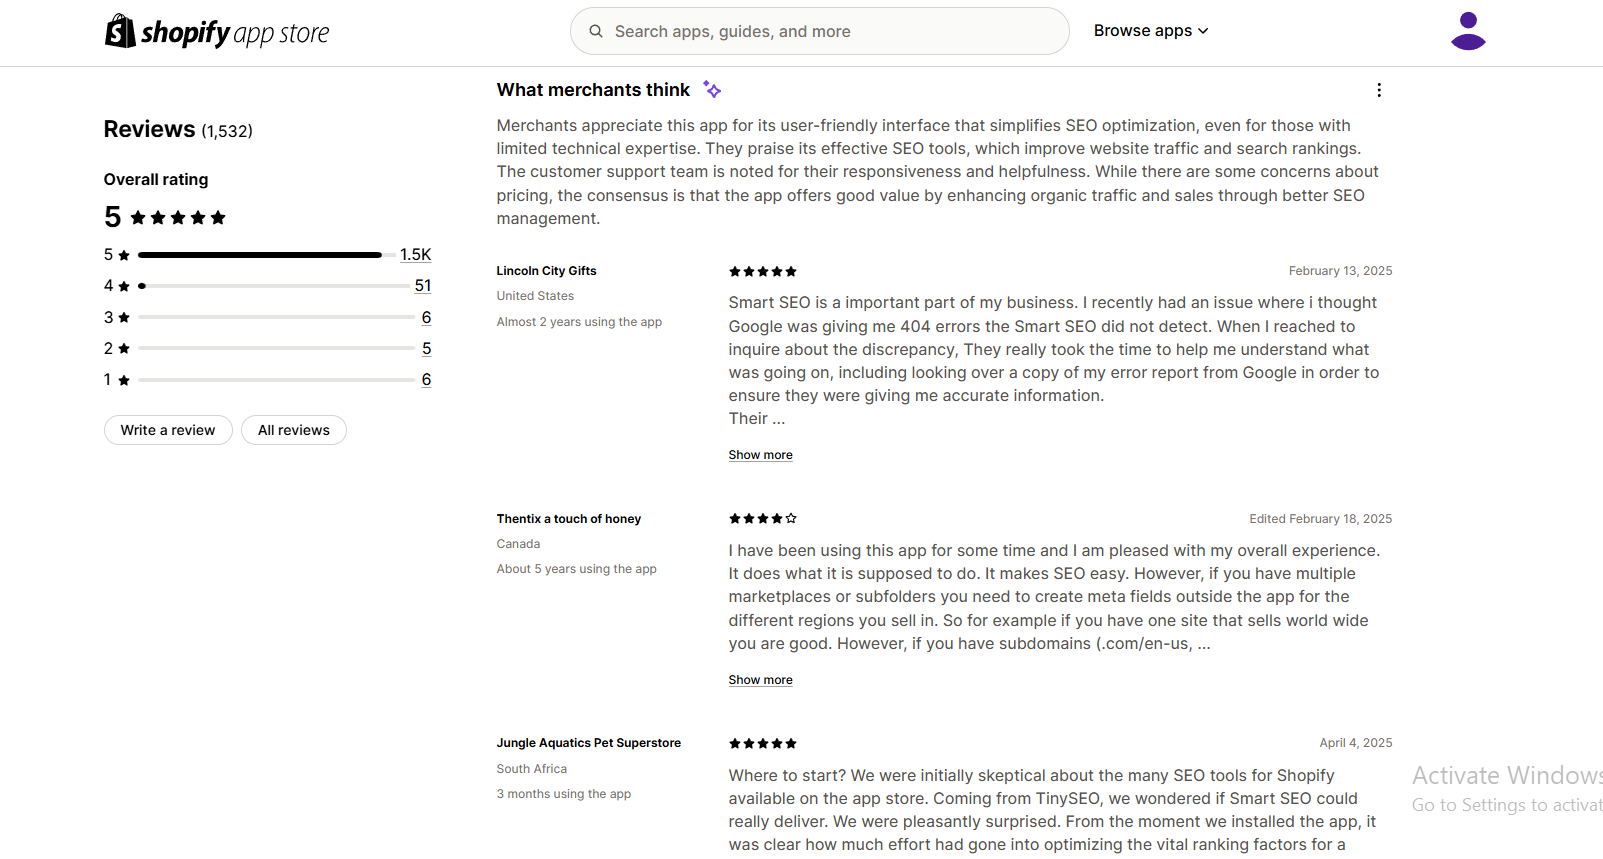Open the three-dot options menu
This screenshot has height=859, width=1603.
[1379, 90]
